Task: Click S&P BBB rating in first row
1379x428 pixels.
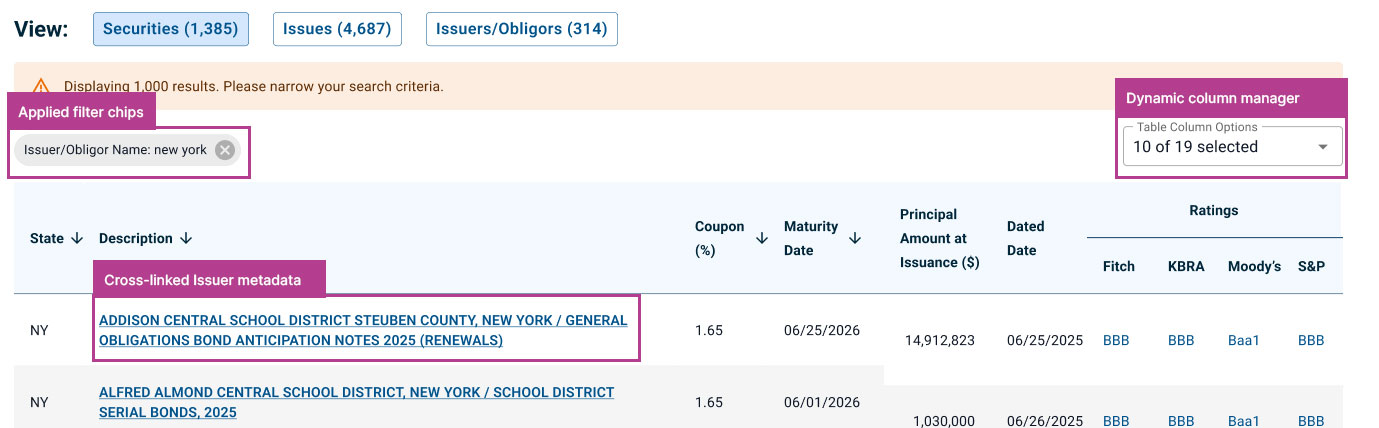Action: pyautogui.click(x=1311, y=340)
